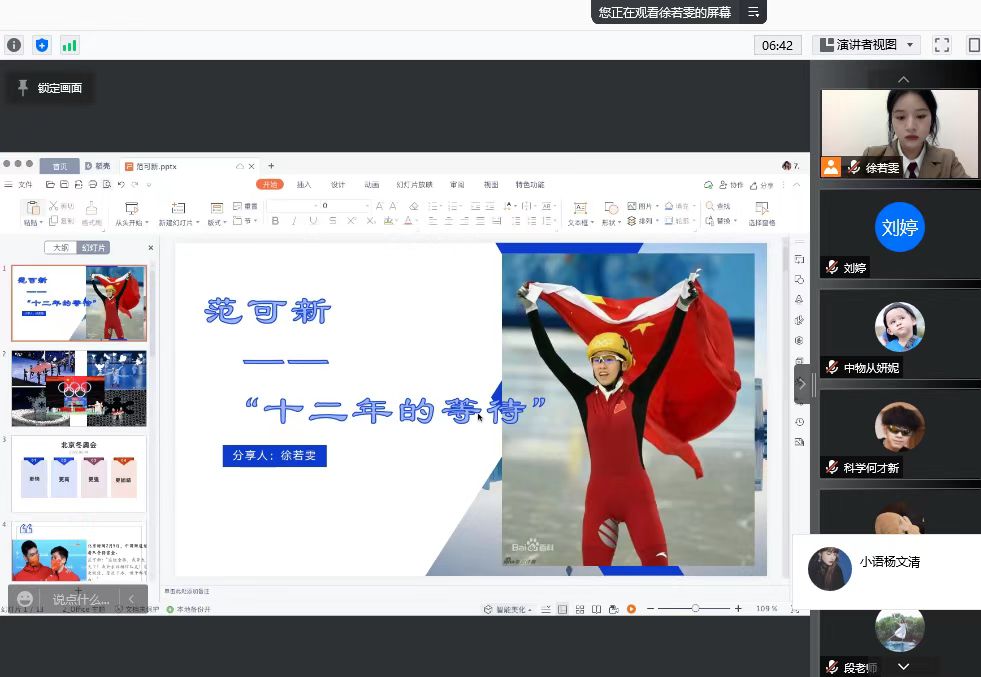Switch to slide sorter view icon
This screenshot has width=981, height=677.
click(579, 609)
